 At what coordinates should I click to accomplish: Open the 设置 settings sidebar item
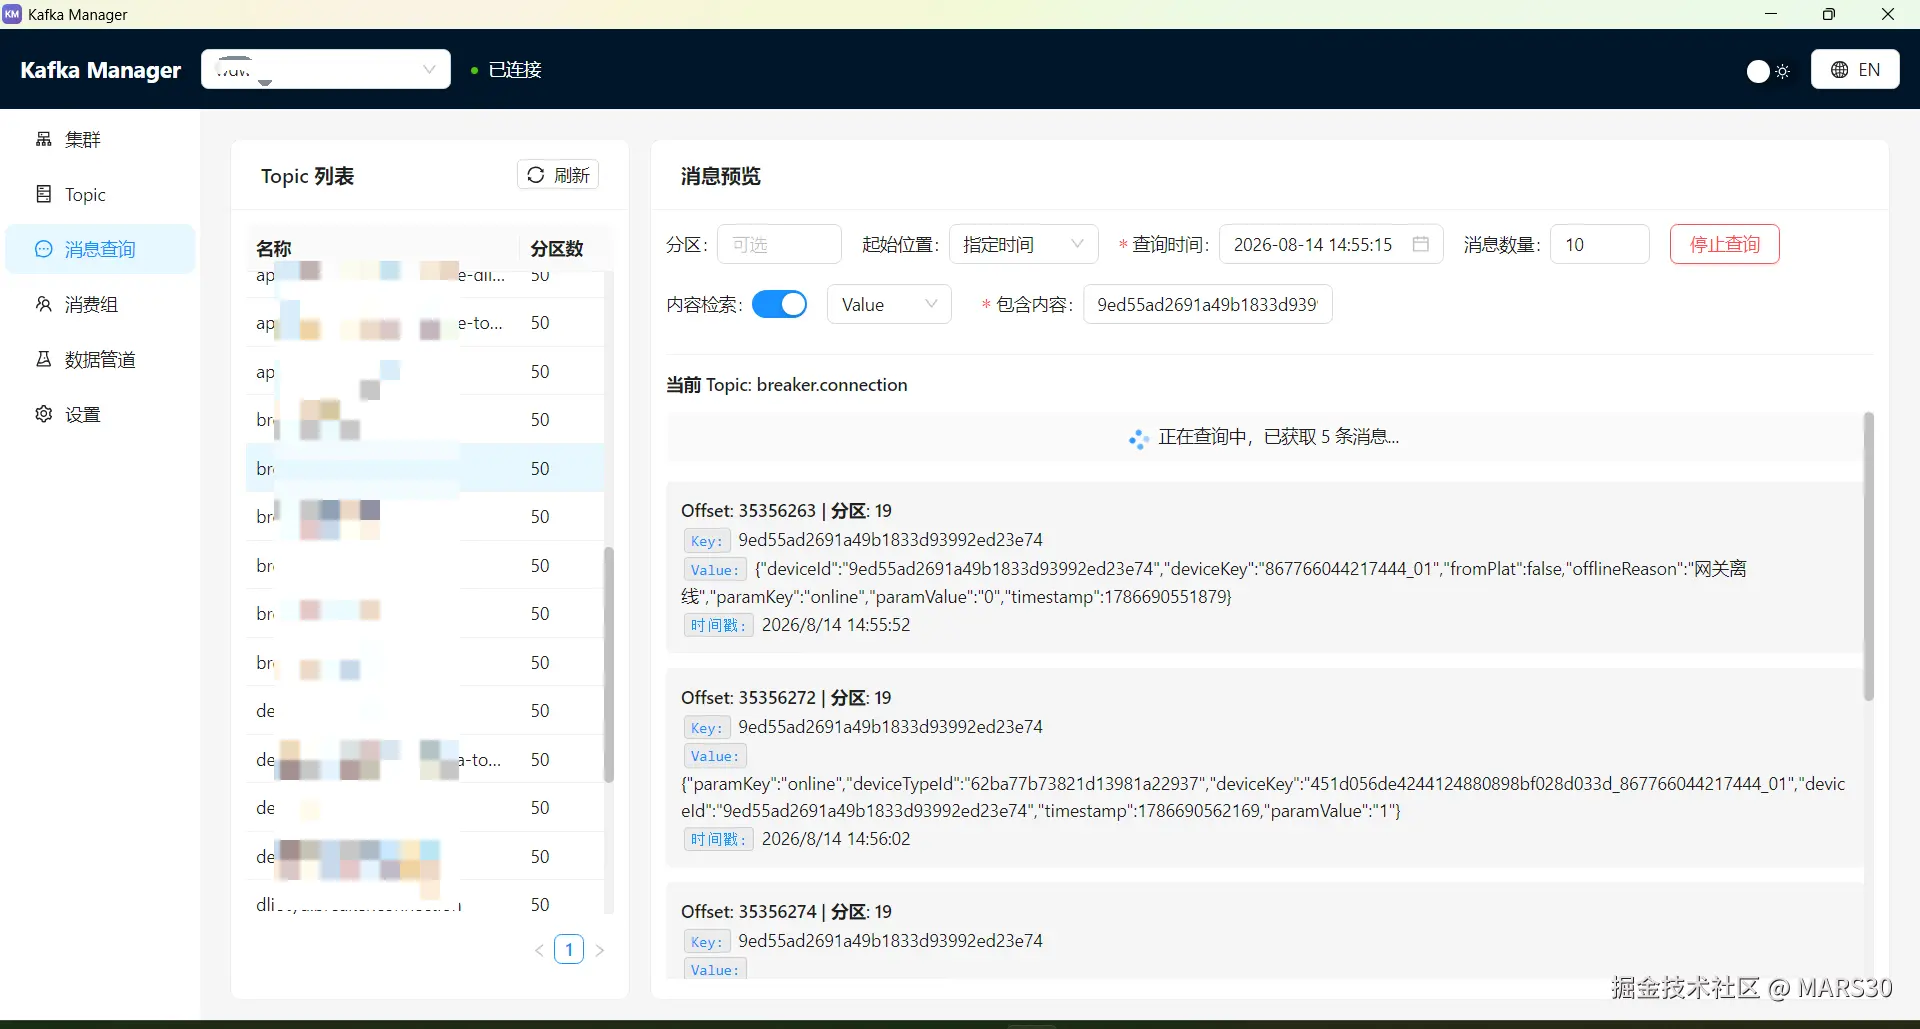pyautogui.click(x=100, y=414)
